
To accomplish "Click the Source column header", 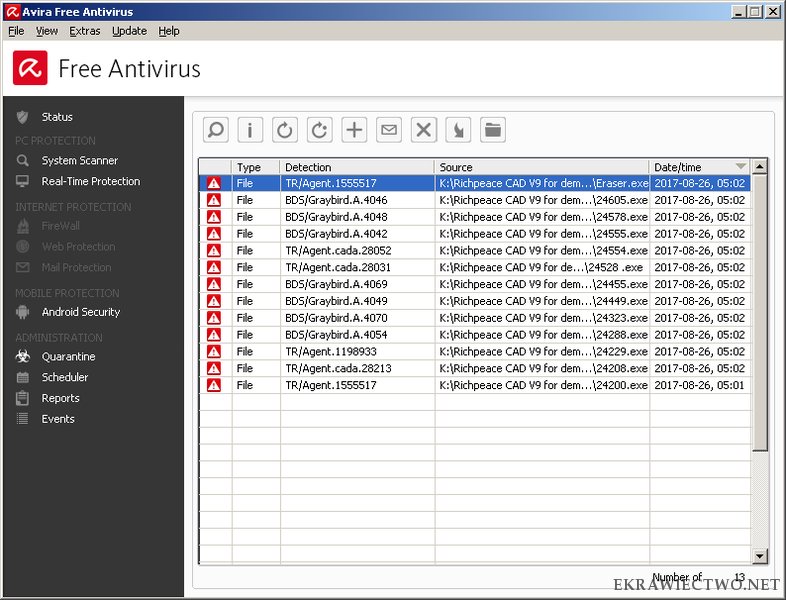I will [541, 167].
